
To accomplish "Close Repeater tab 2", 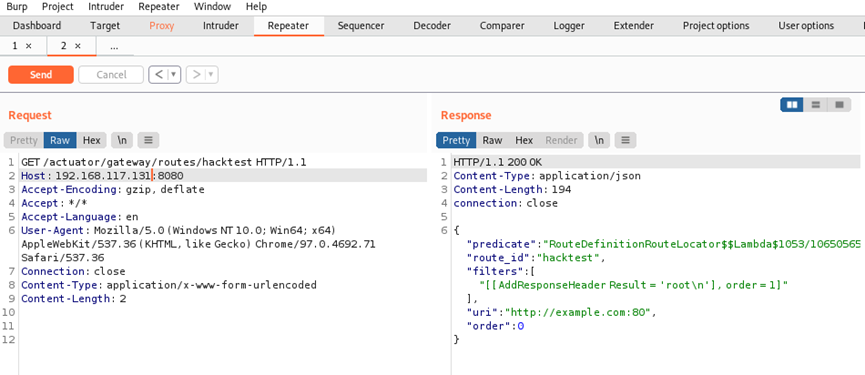I will [x=78, y=46].
